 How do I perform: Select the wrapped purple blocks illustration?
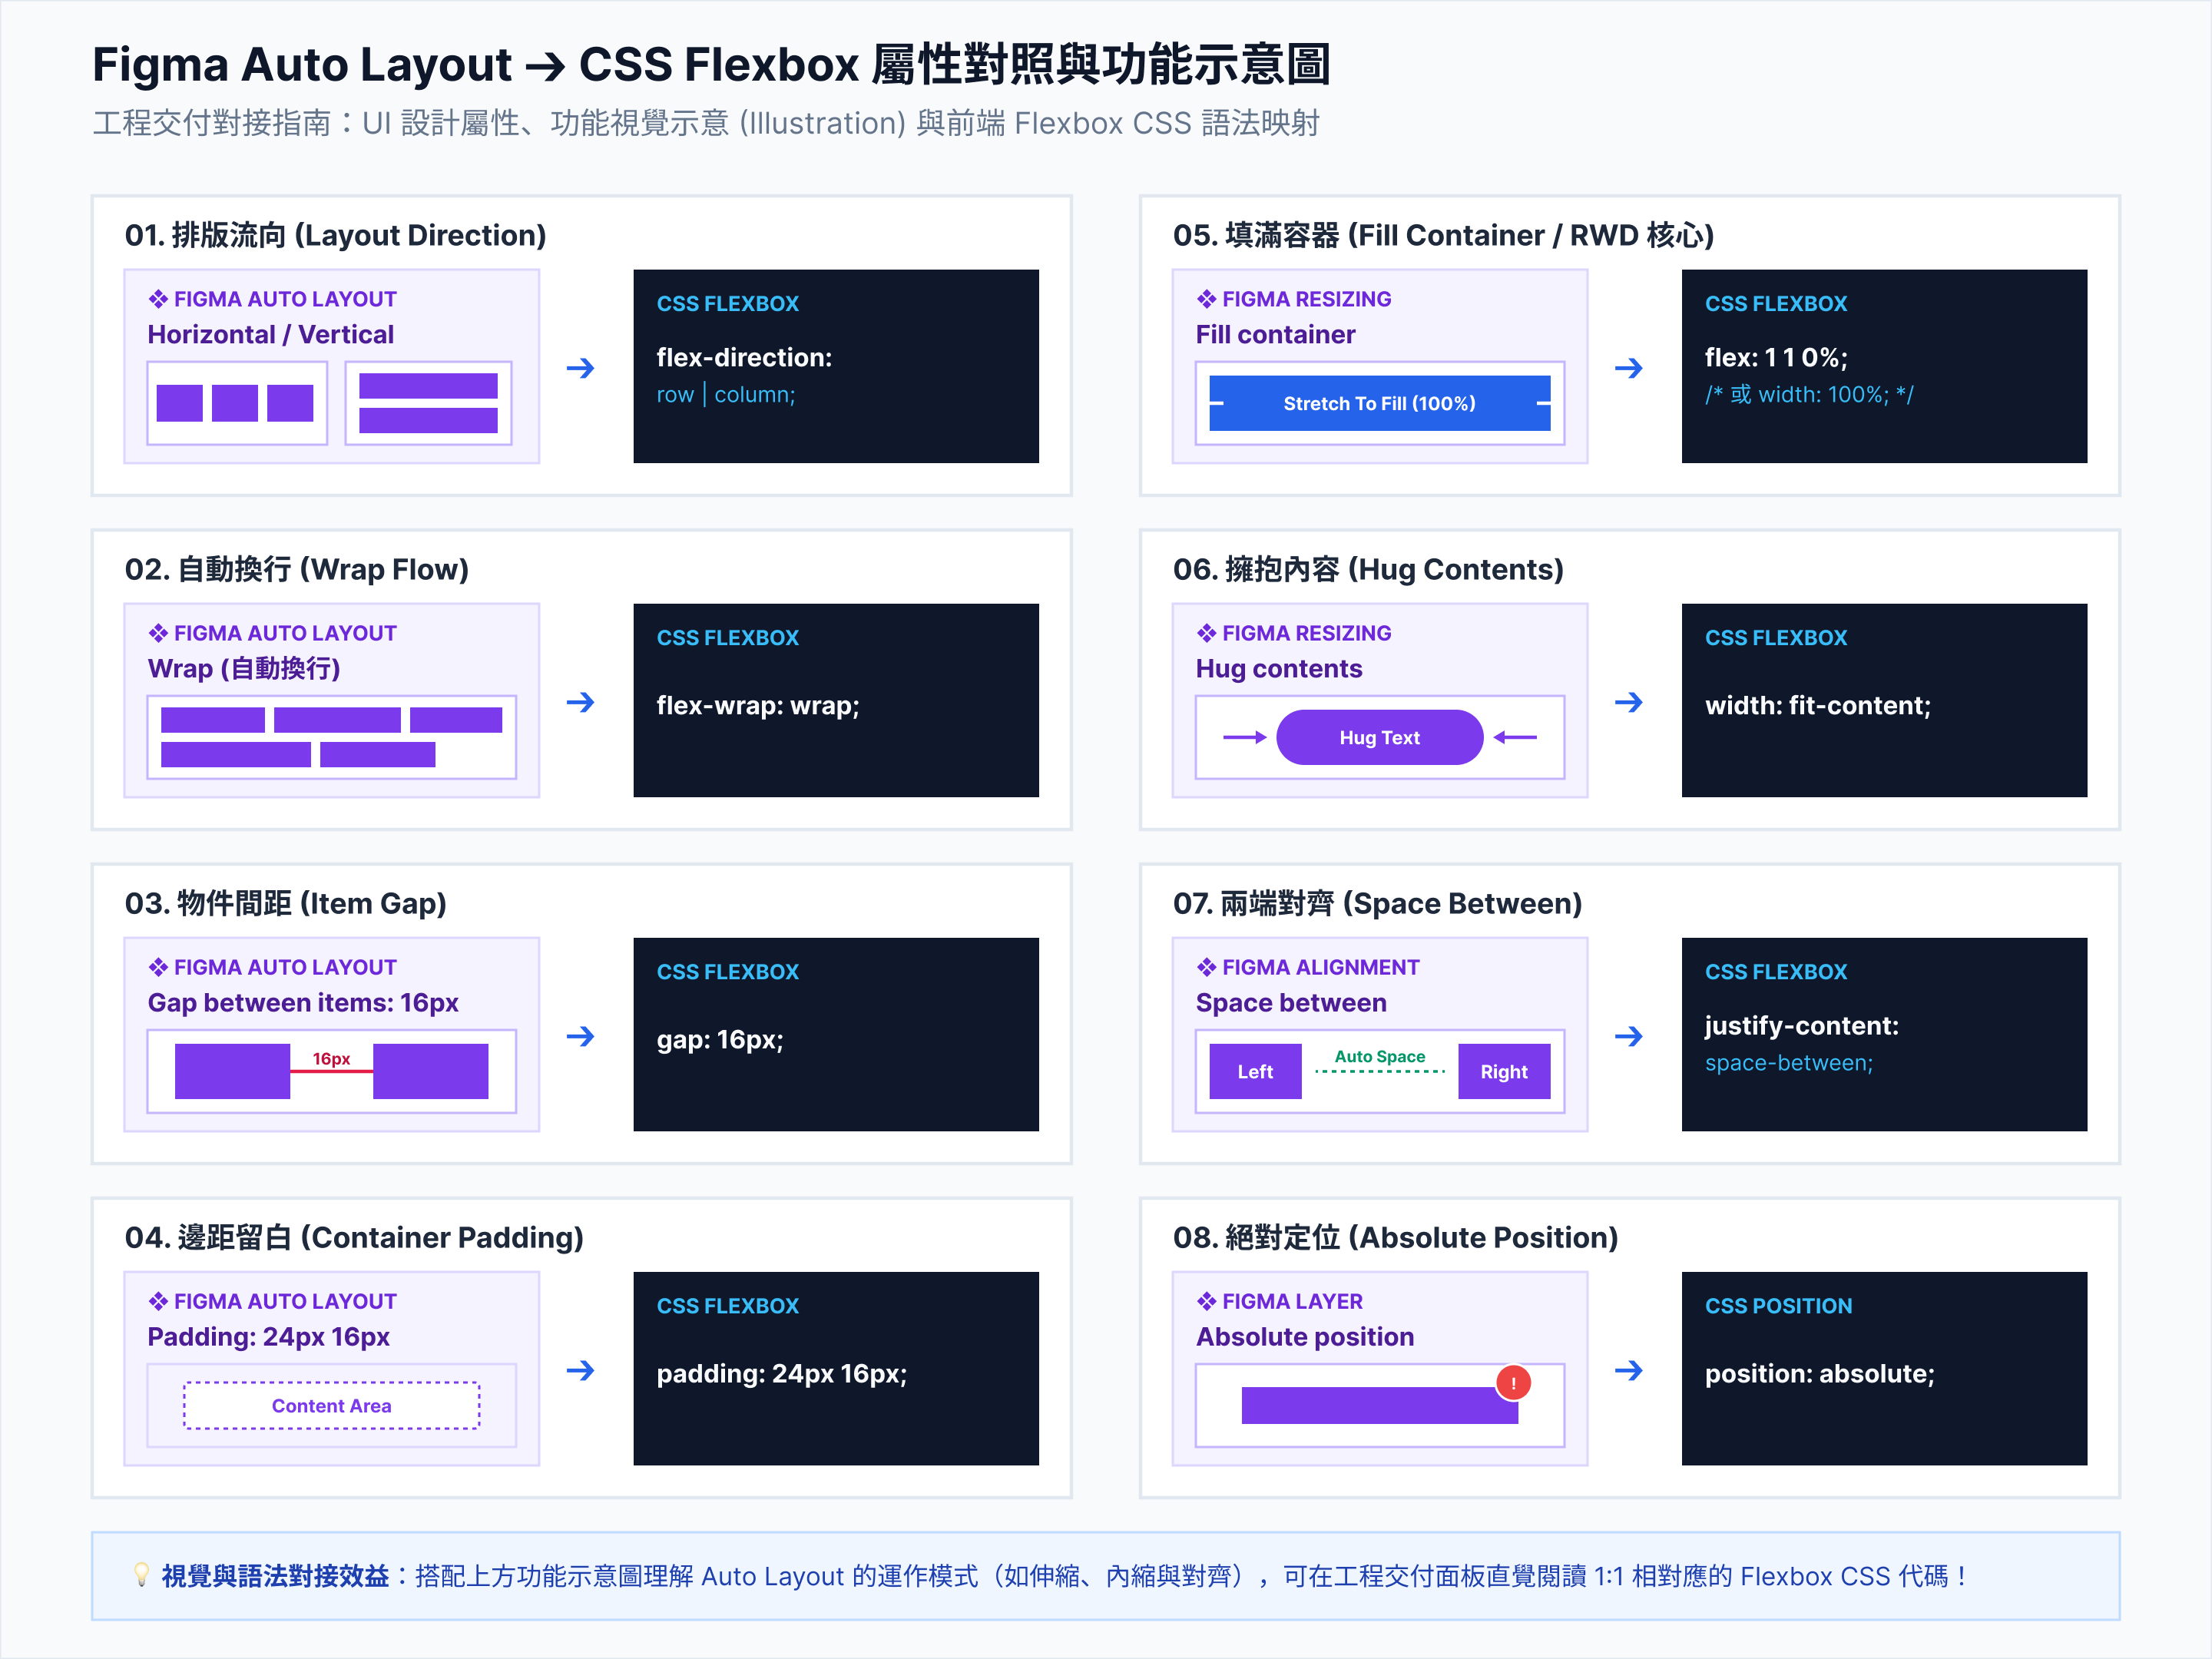pyautogui.click(x=332, y=737)
